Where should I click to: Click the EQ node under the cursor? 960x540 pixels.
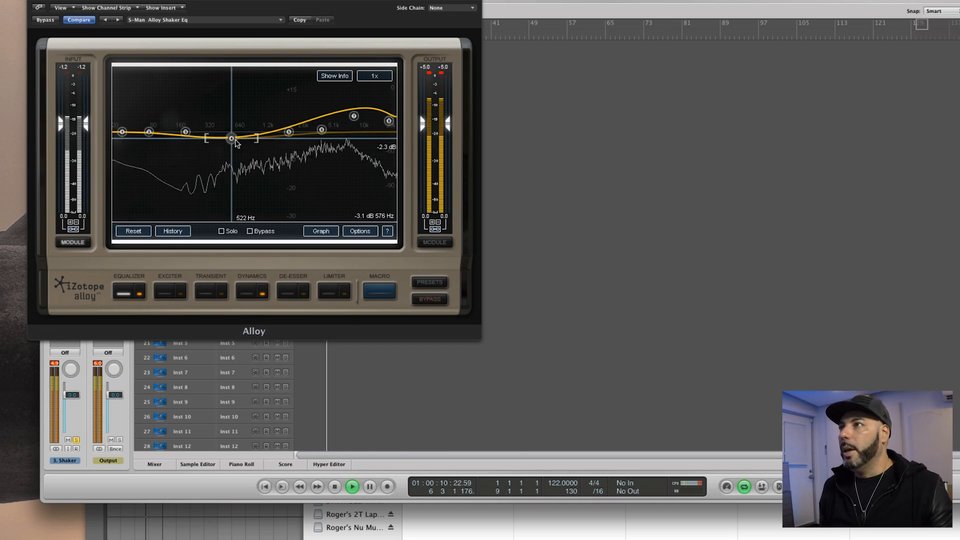(x=231, y=138)
